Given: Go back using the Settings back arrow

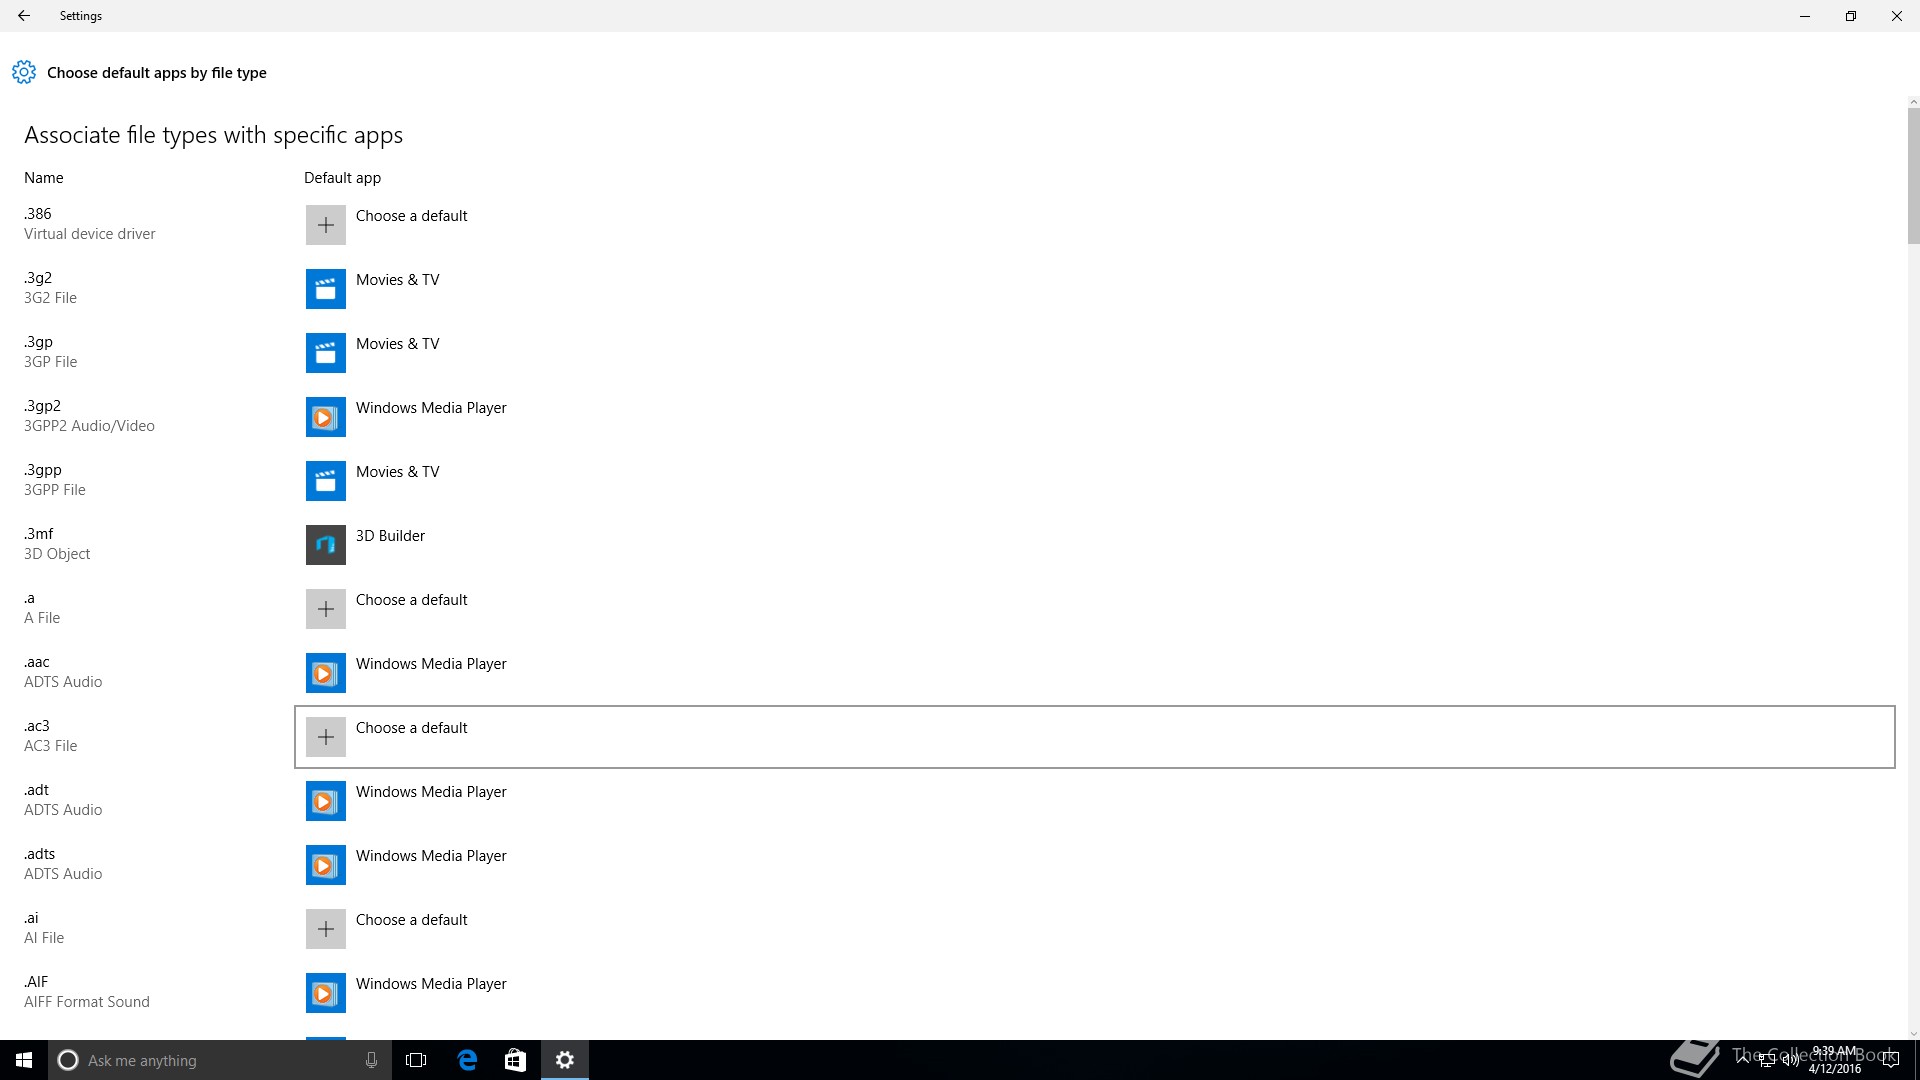Looking at the screenshot, I should tap(24, 16).
